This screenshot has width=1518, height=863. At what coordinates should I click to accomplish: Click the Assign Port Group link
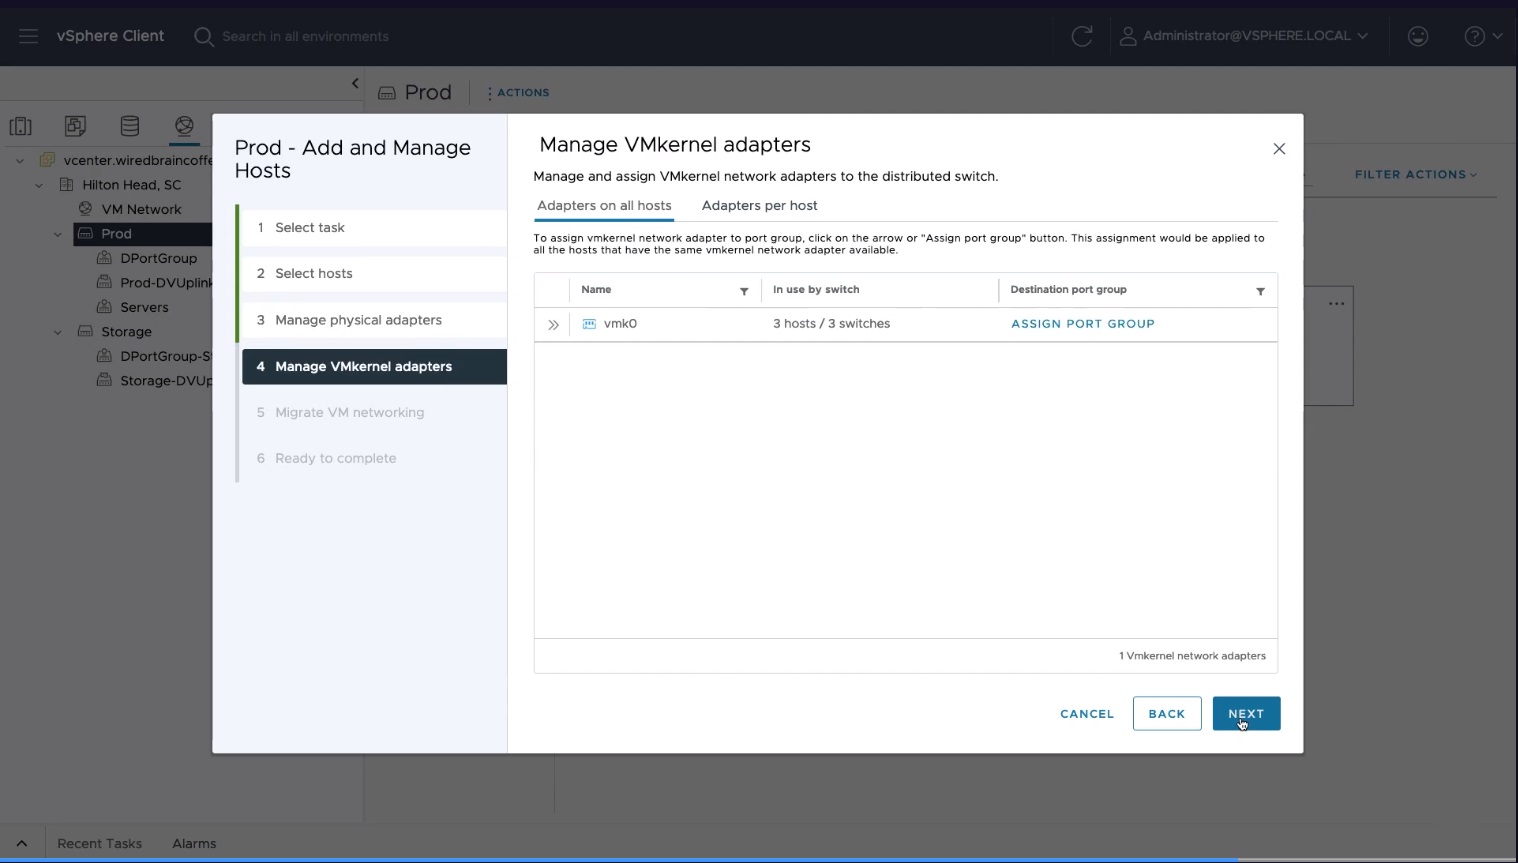[x=1082, y=324]
